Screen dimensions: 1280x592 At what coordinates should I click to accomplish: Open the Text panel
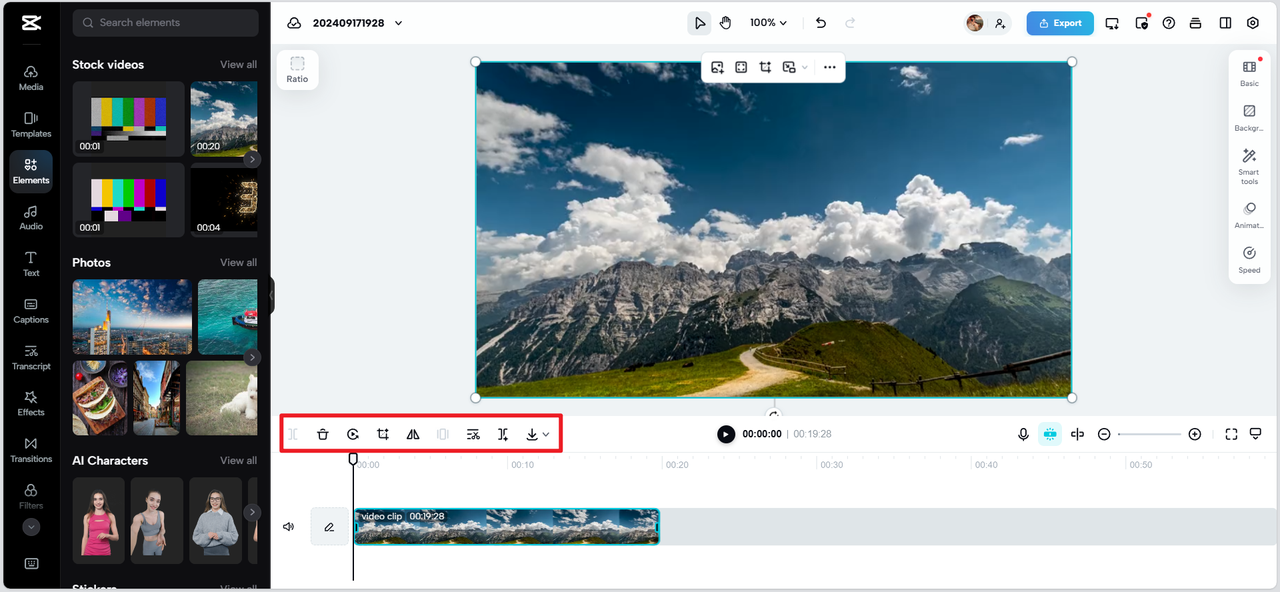point(31,263)
